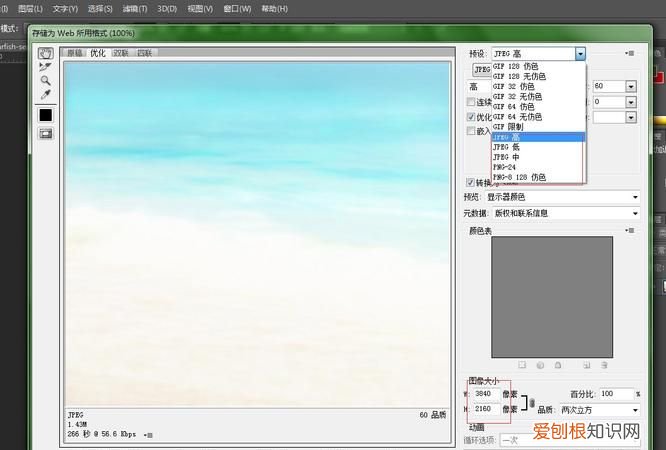Select the Eyedropper tool

pos(45,95)
